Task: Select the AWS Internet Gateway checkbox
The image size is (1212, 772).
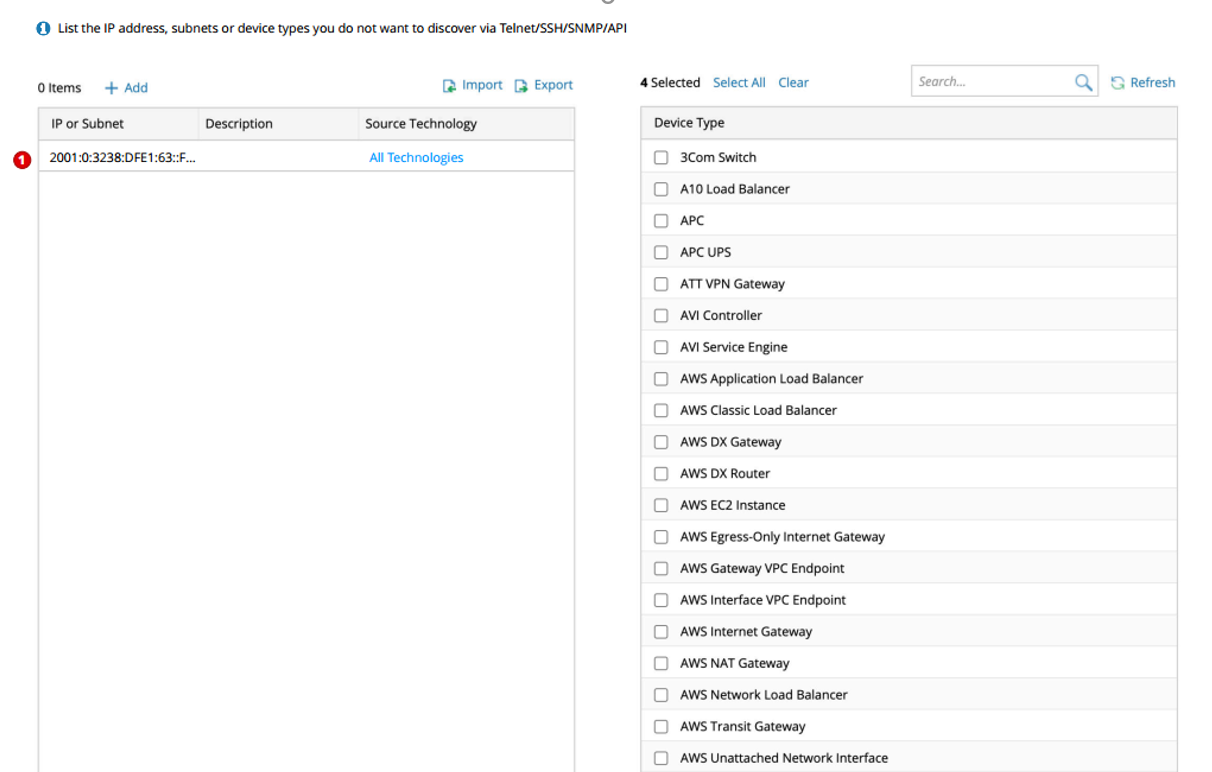Action: coord(661,632)
